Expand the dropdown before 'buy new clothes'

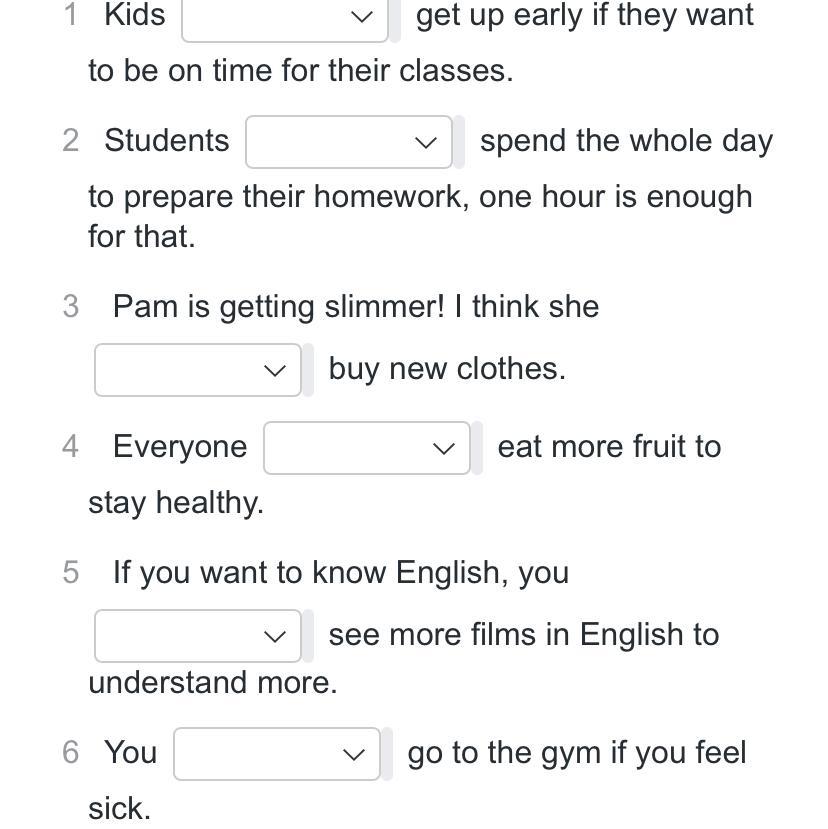[198, 370]
